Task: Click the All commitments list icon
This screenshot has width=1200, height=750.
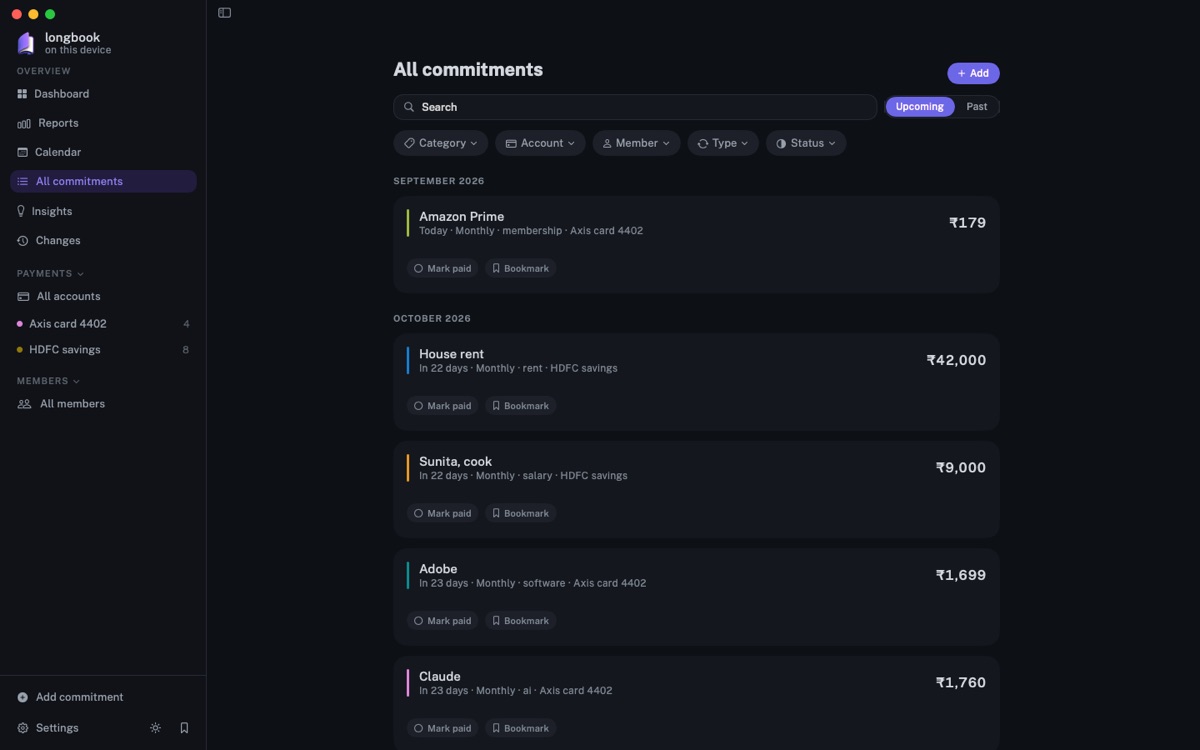Action: pyautogui.click(x=22, y=181)
